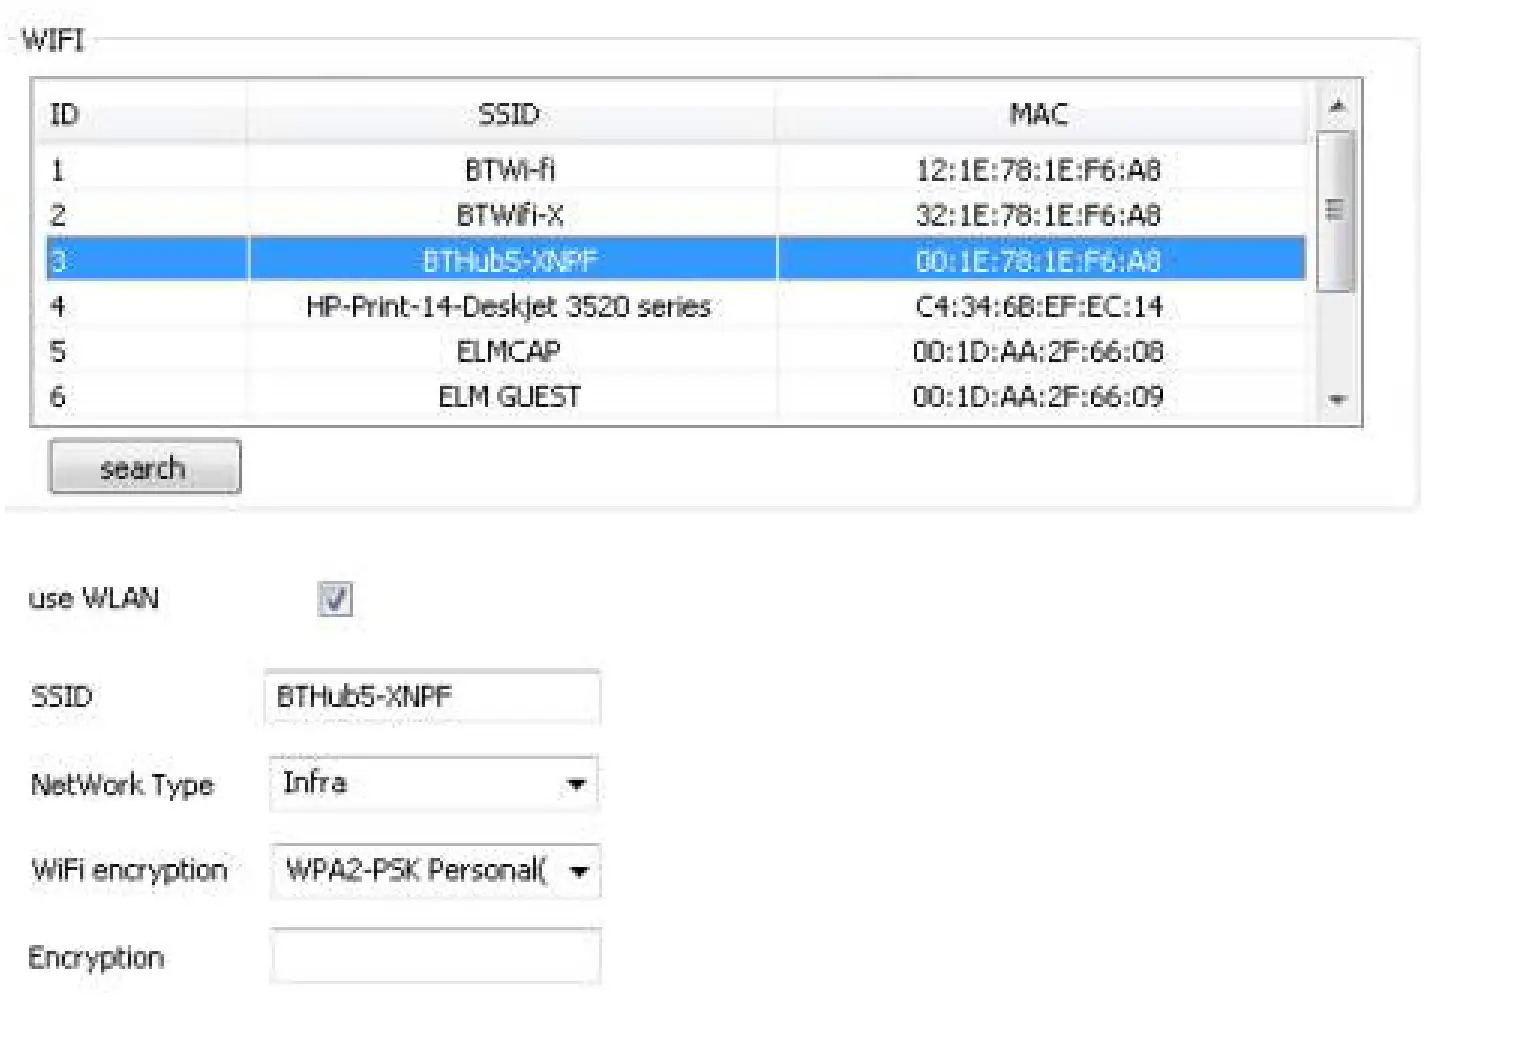
Task: Click the Encryption input field
Action: [x=434, y=956]
